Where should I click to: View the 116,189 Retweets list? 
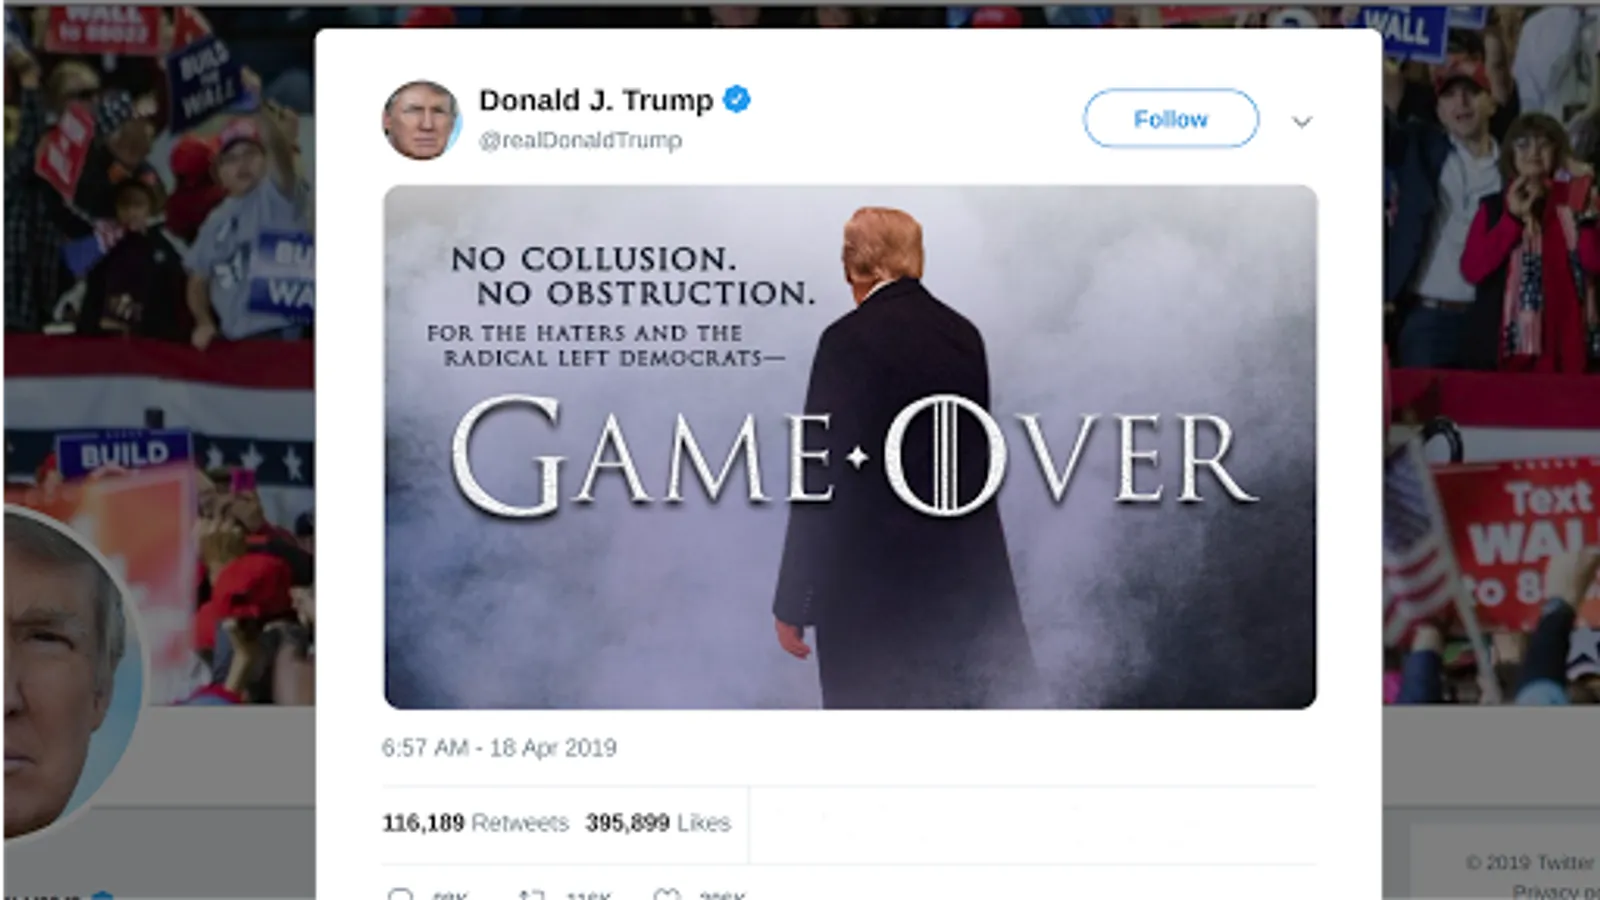[x=475, y=823]
